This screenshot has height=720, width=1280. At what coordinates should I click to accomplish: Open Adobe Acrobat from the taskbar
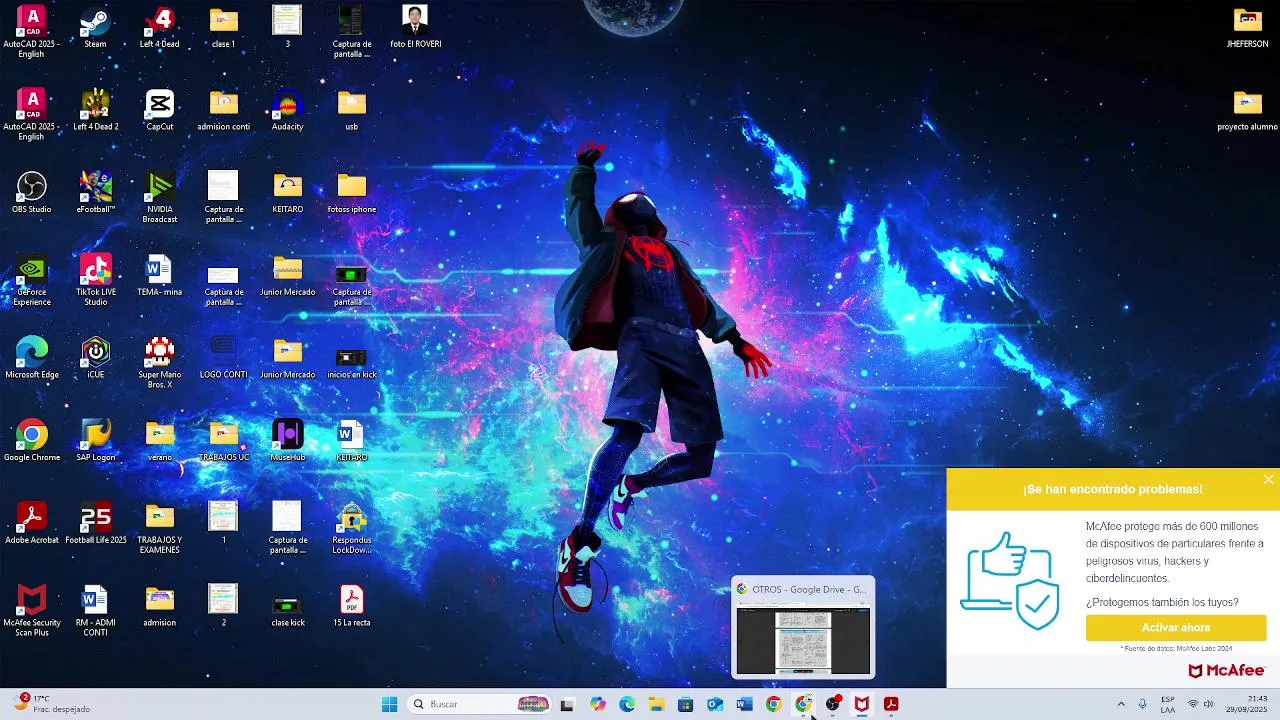point(890,704)
